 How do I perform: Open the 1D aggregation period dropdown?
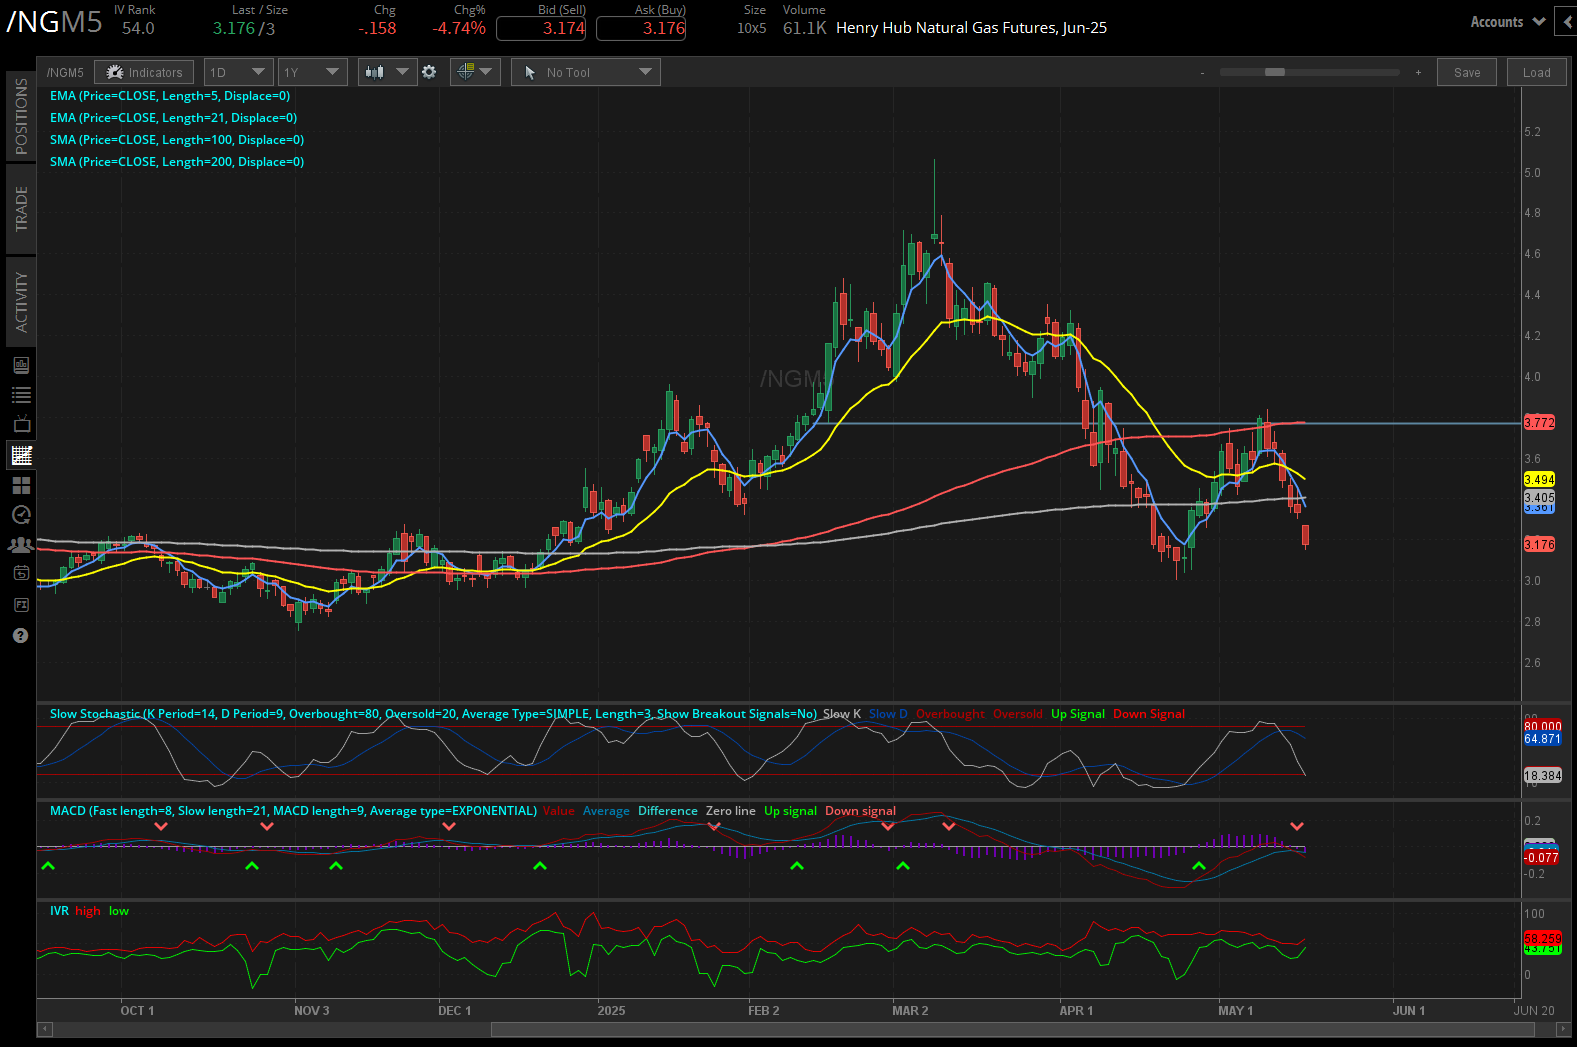click(x=238, y=72)
